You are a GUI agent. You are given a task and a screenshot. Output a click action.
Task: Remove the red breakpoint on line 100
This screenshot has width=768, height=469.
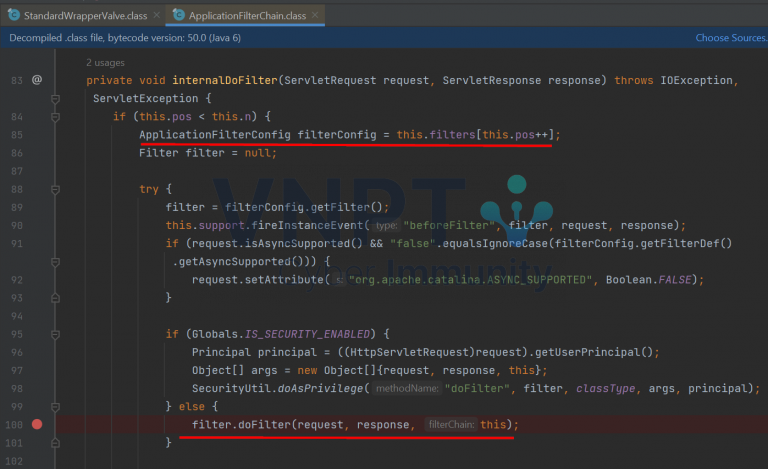click(37, 424)
